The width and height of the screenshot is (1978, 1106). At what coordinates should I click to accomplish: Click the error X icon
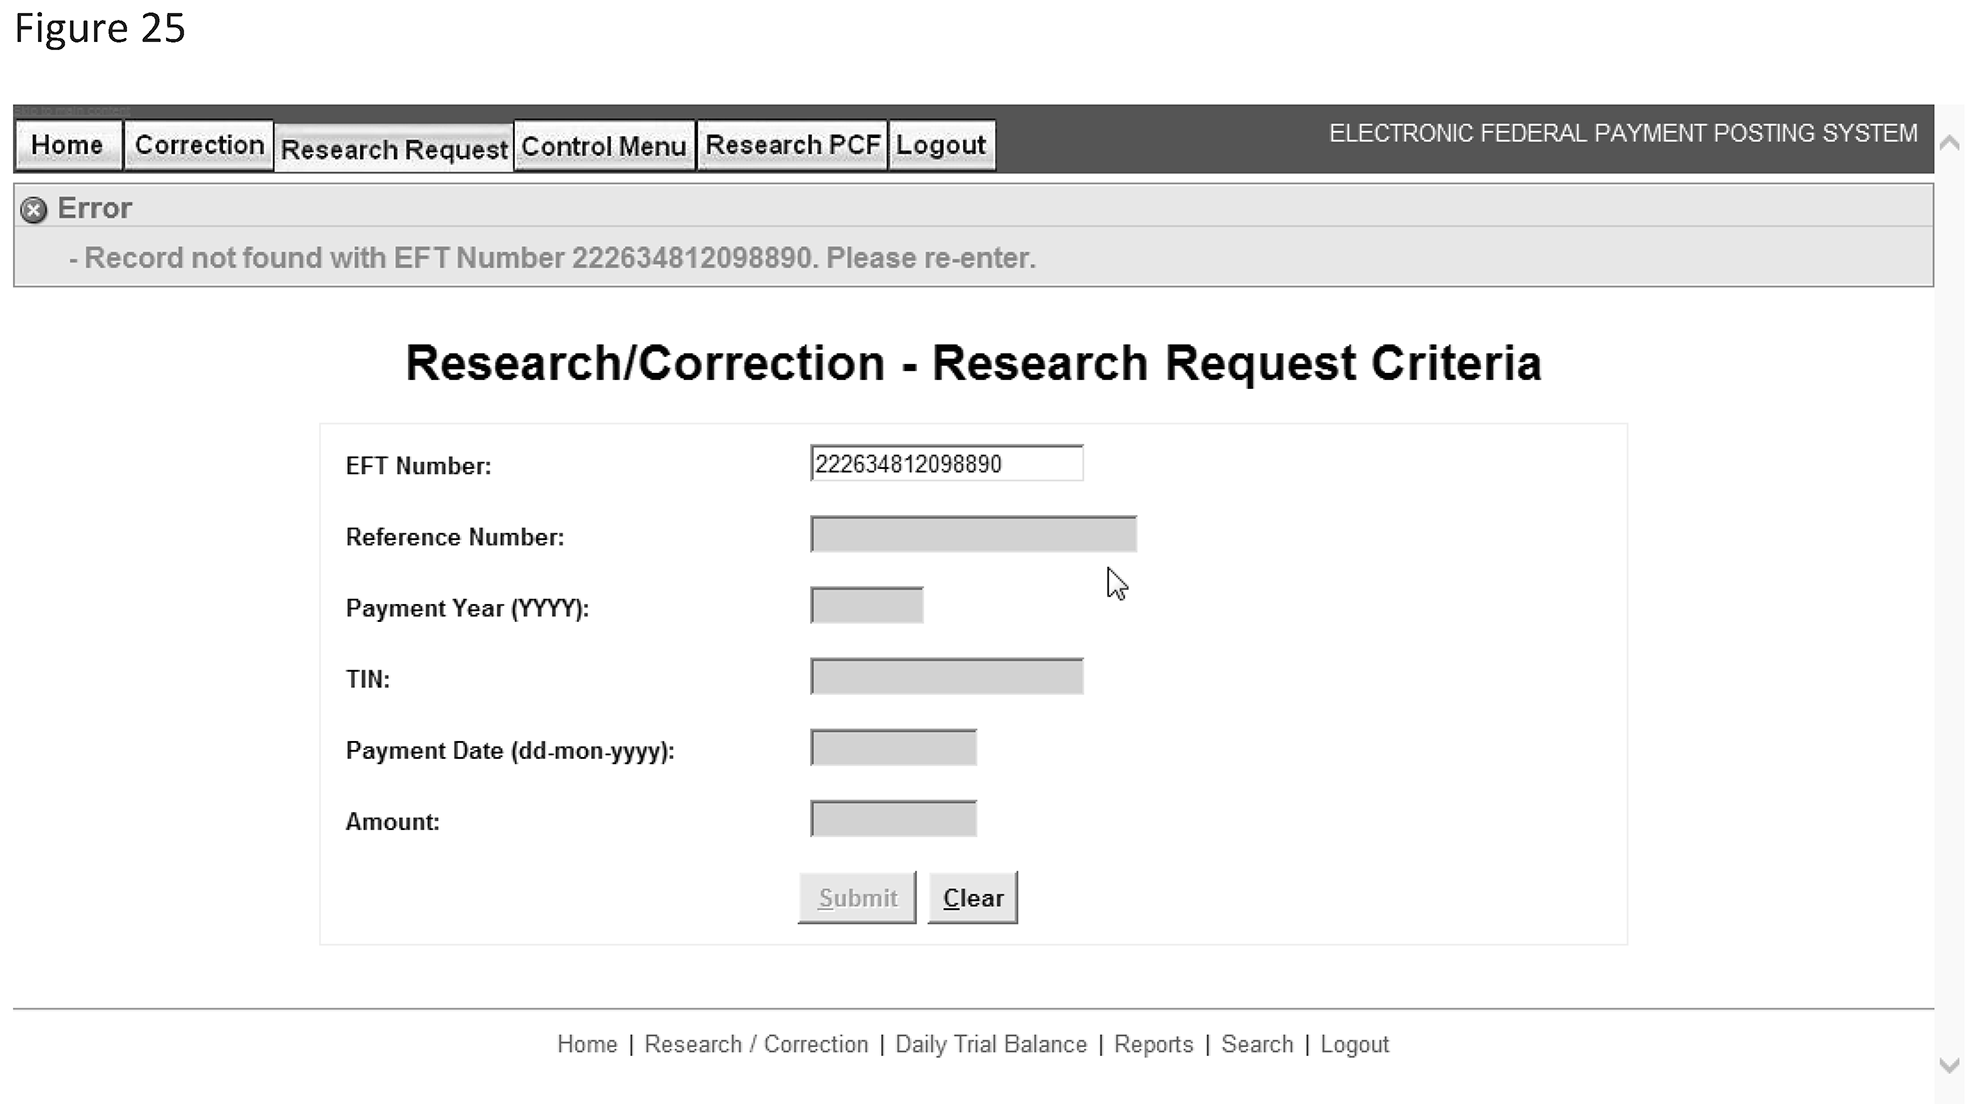point(34,210)
